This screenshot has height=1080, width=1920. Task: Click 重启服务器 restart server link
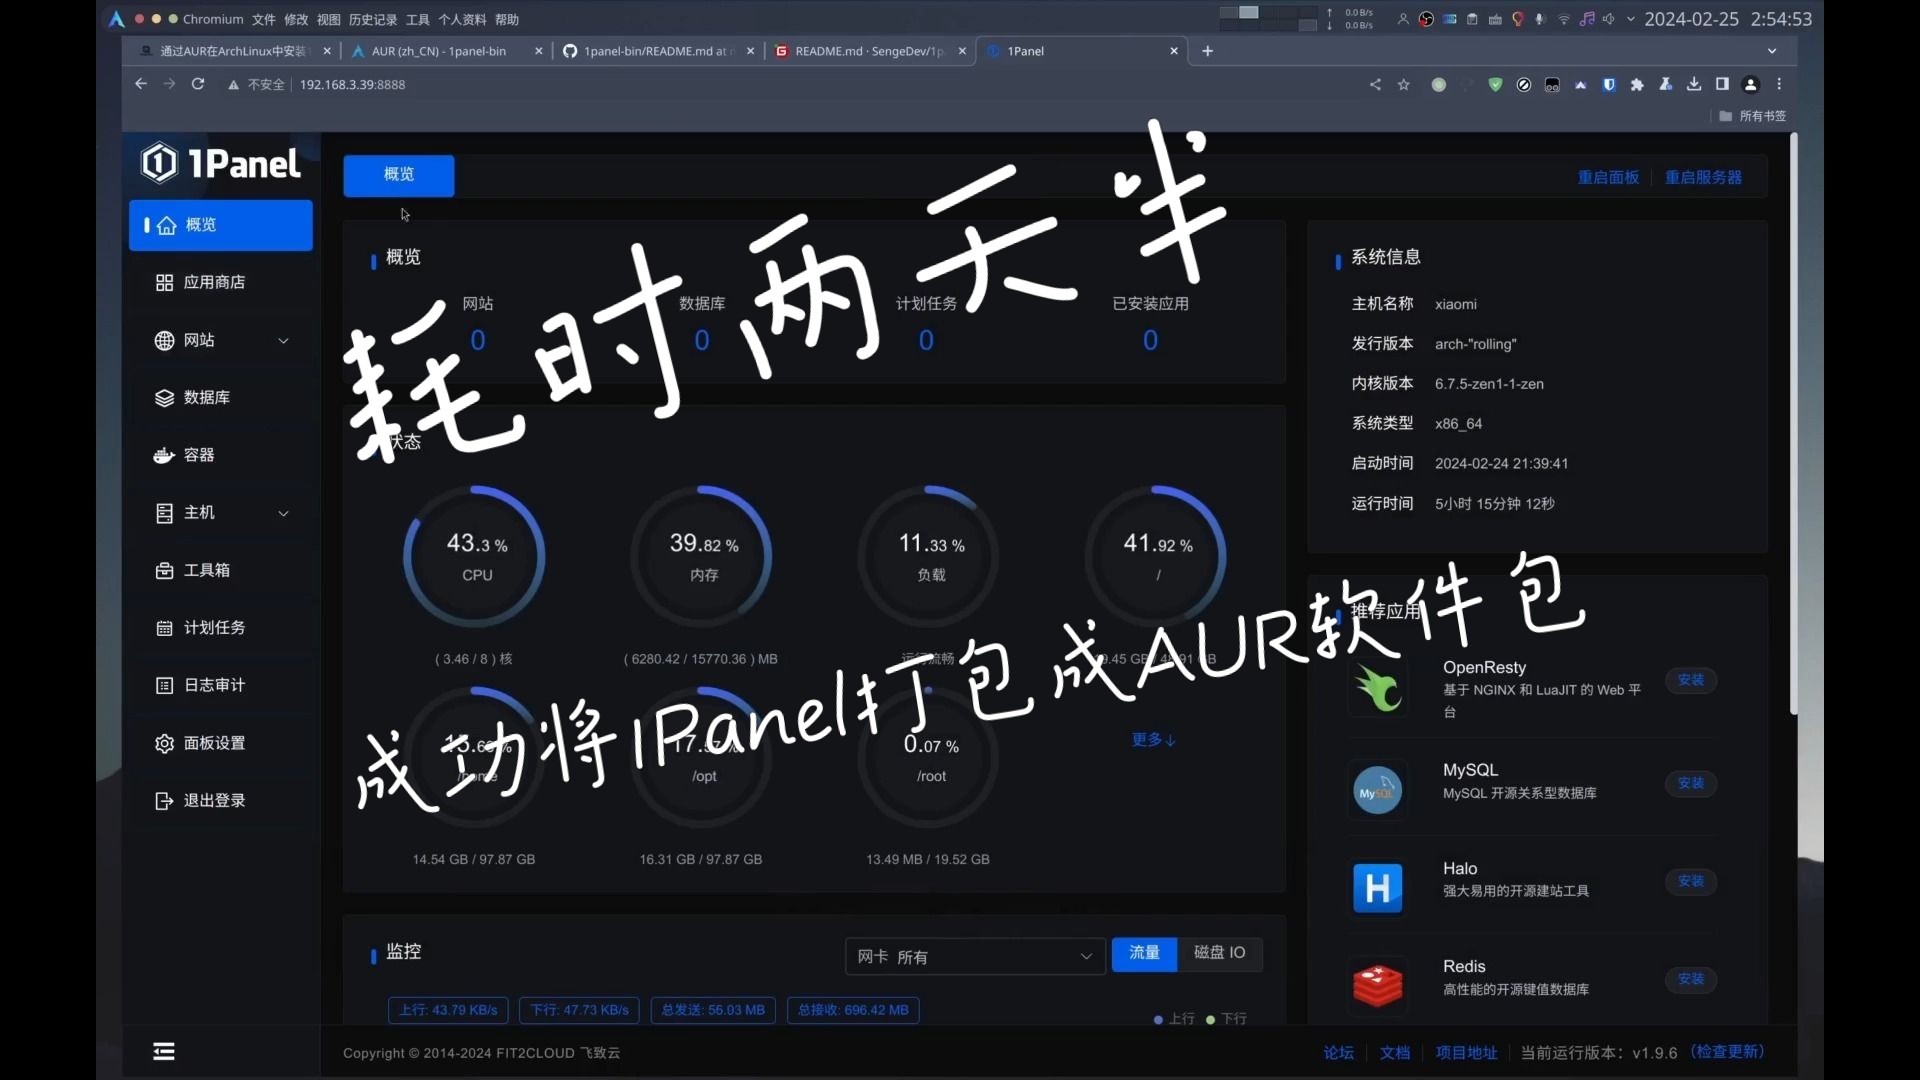[1703, 178]
